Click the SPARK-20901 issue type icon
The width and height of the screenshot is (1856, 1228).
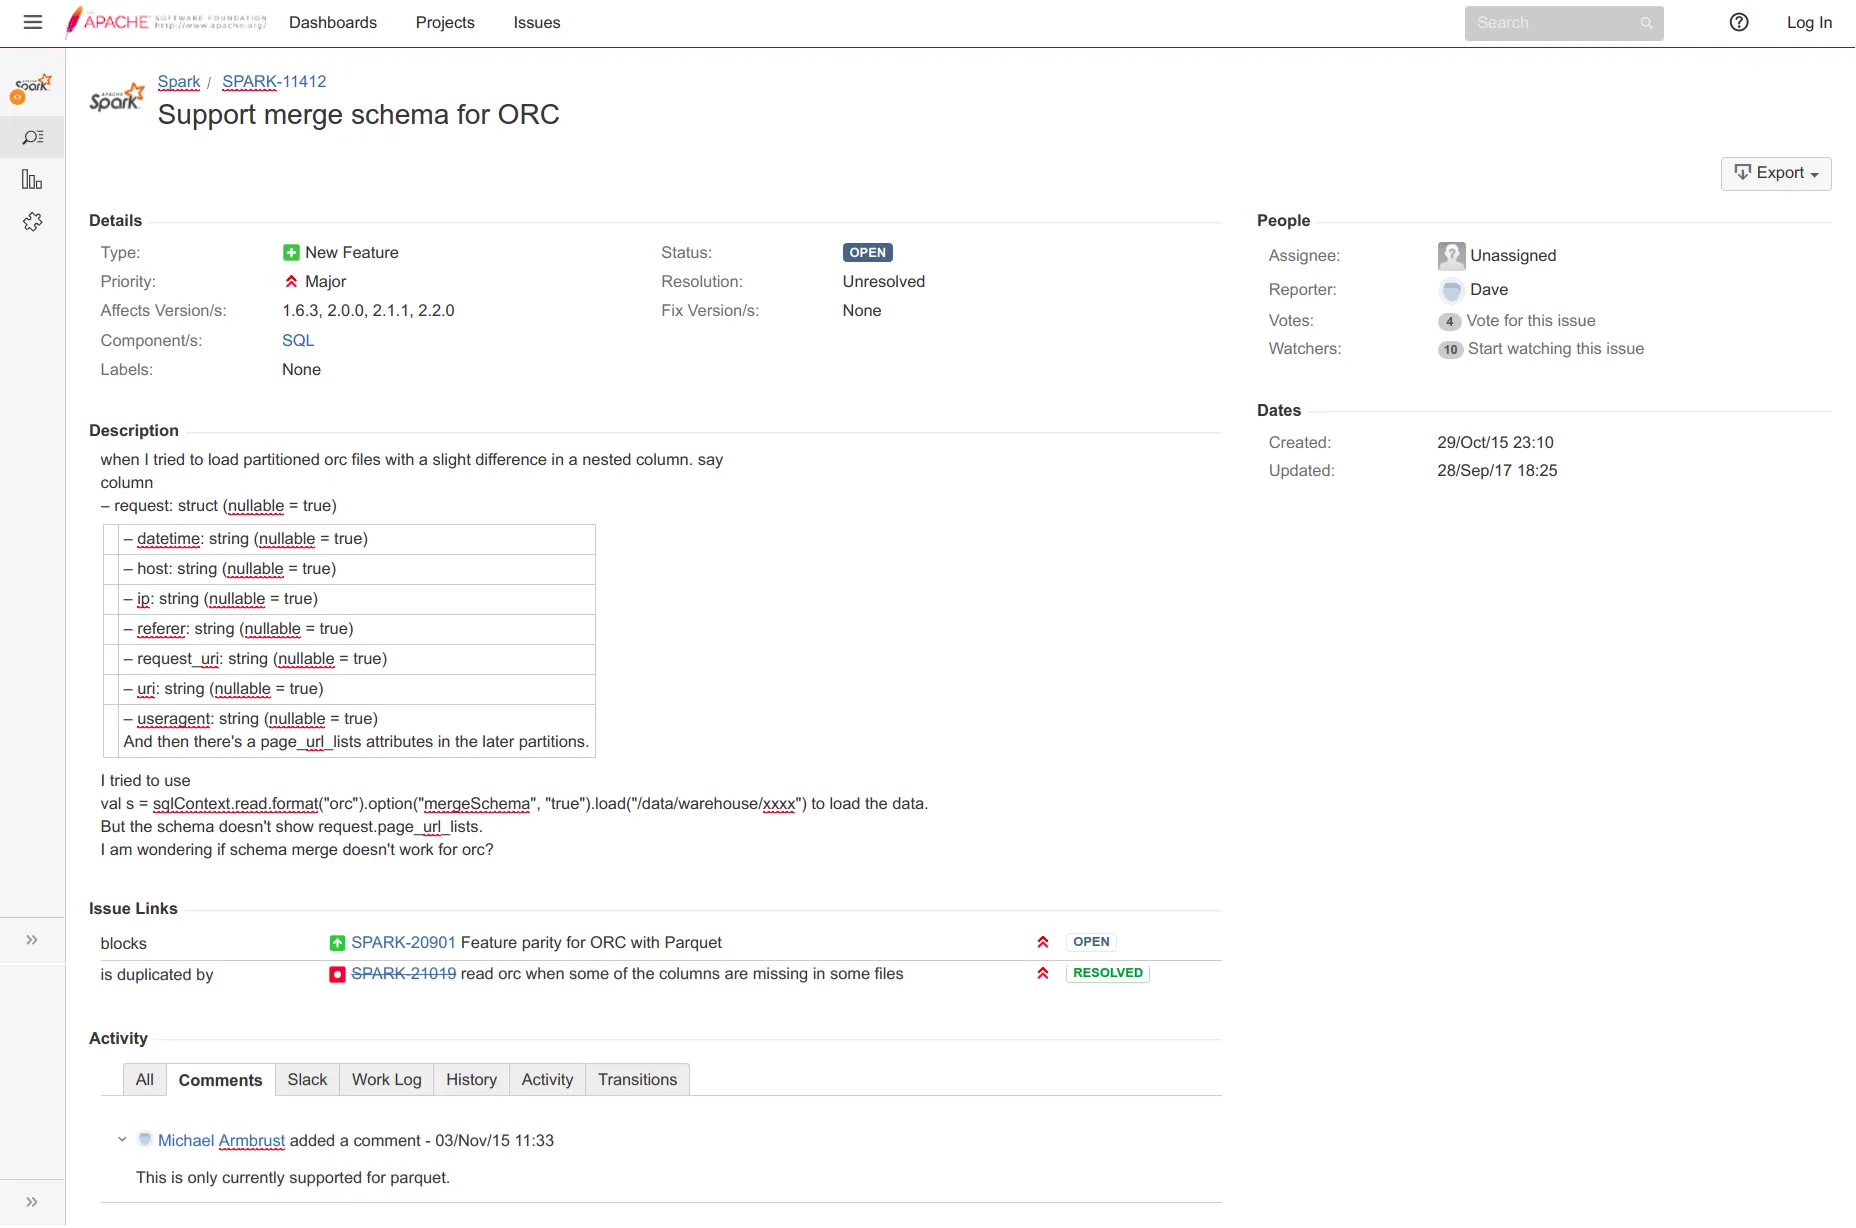click(337, 943)
